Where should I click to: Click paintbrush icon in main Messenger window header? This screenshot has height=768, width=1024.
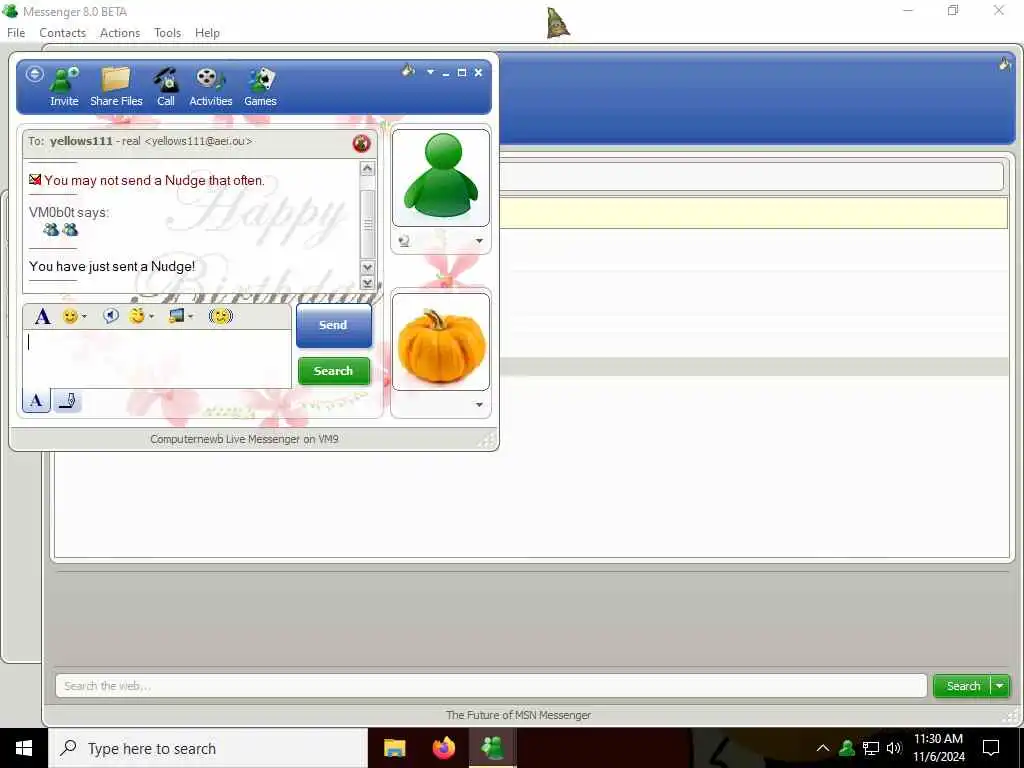1005,63
